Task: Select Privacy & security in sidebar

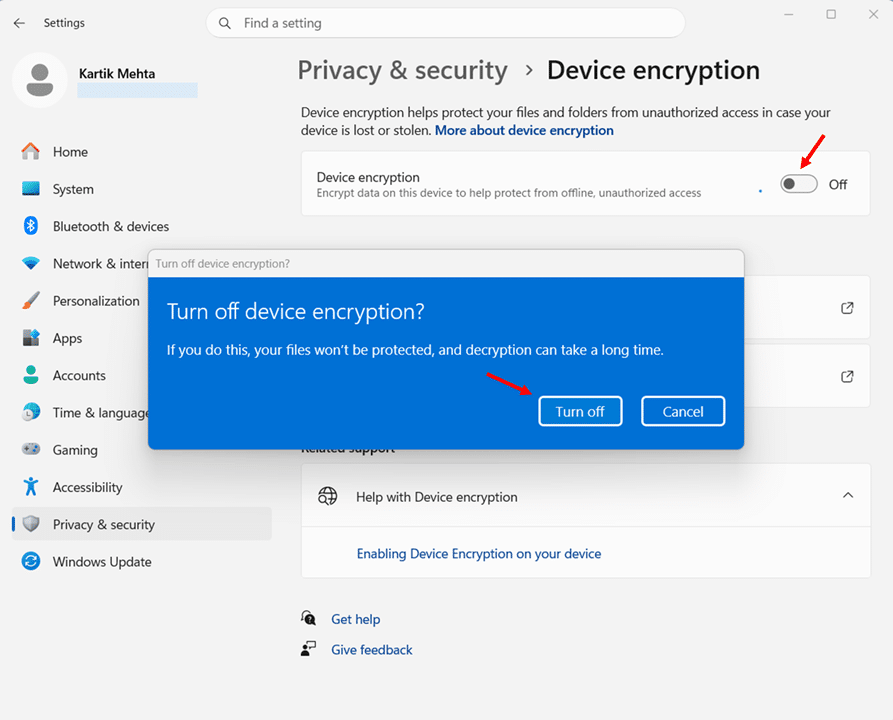Action: [103, 525]
